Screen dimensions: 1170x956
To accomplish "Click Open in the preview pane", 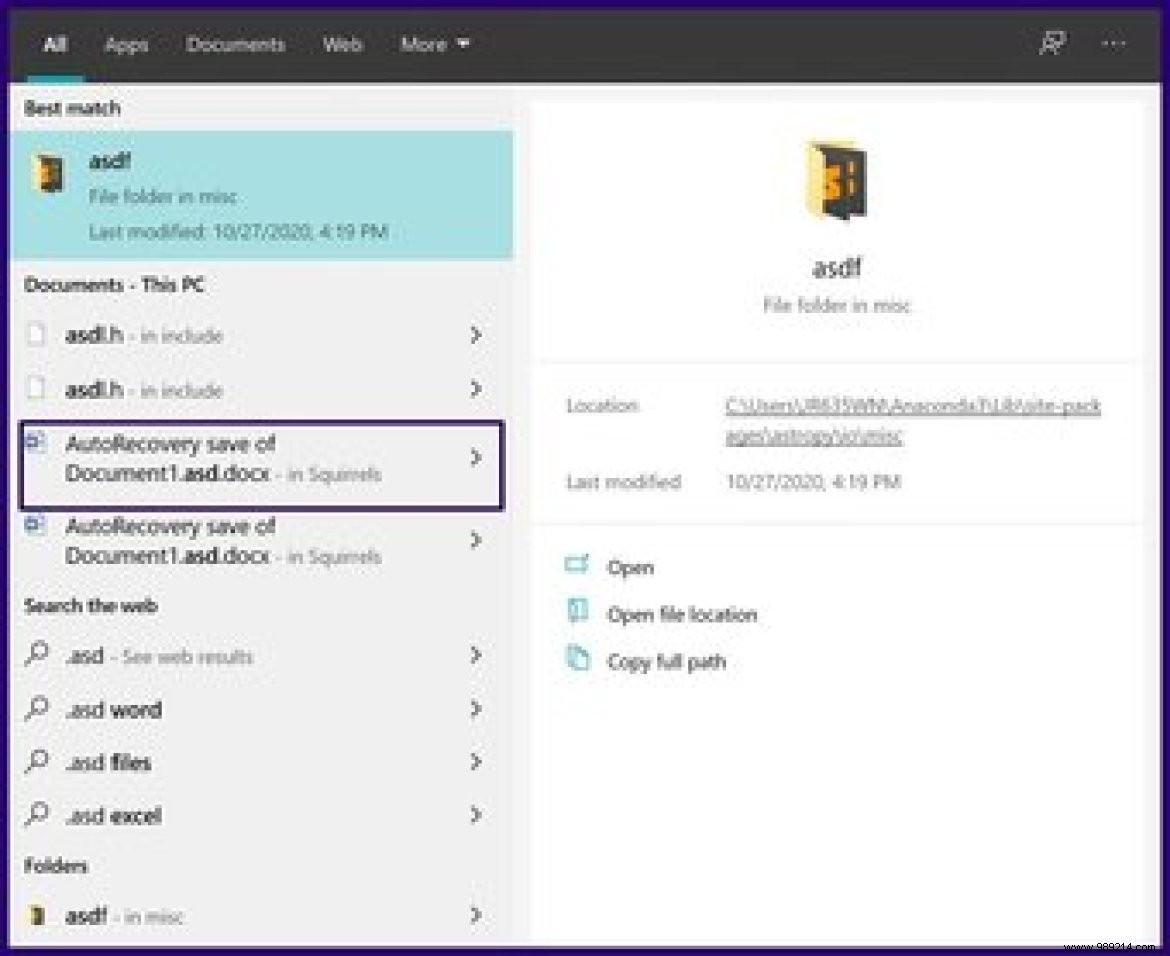I will (630, 567).
